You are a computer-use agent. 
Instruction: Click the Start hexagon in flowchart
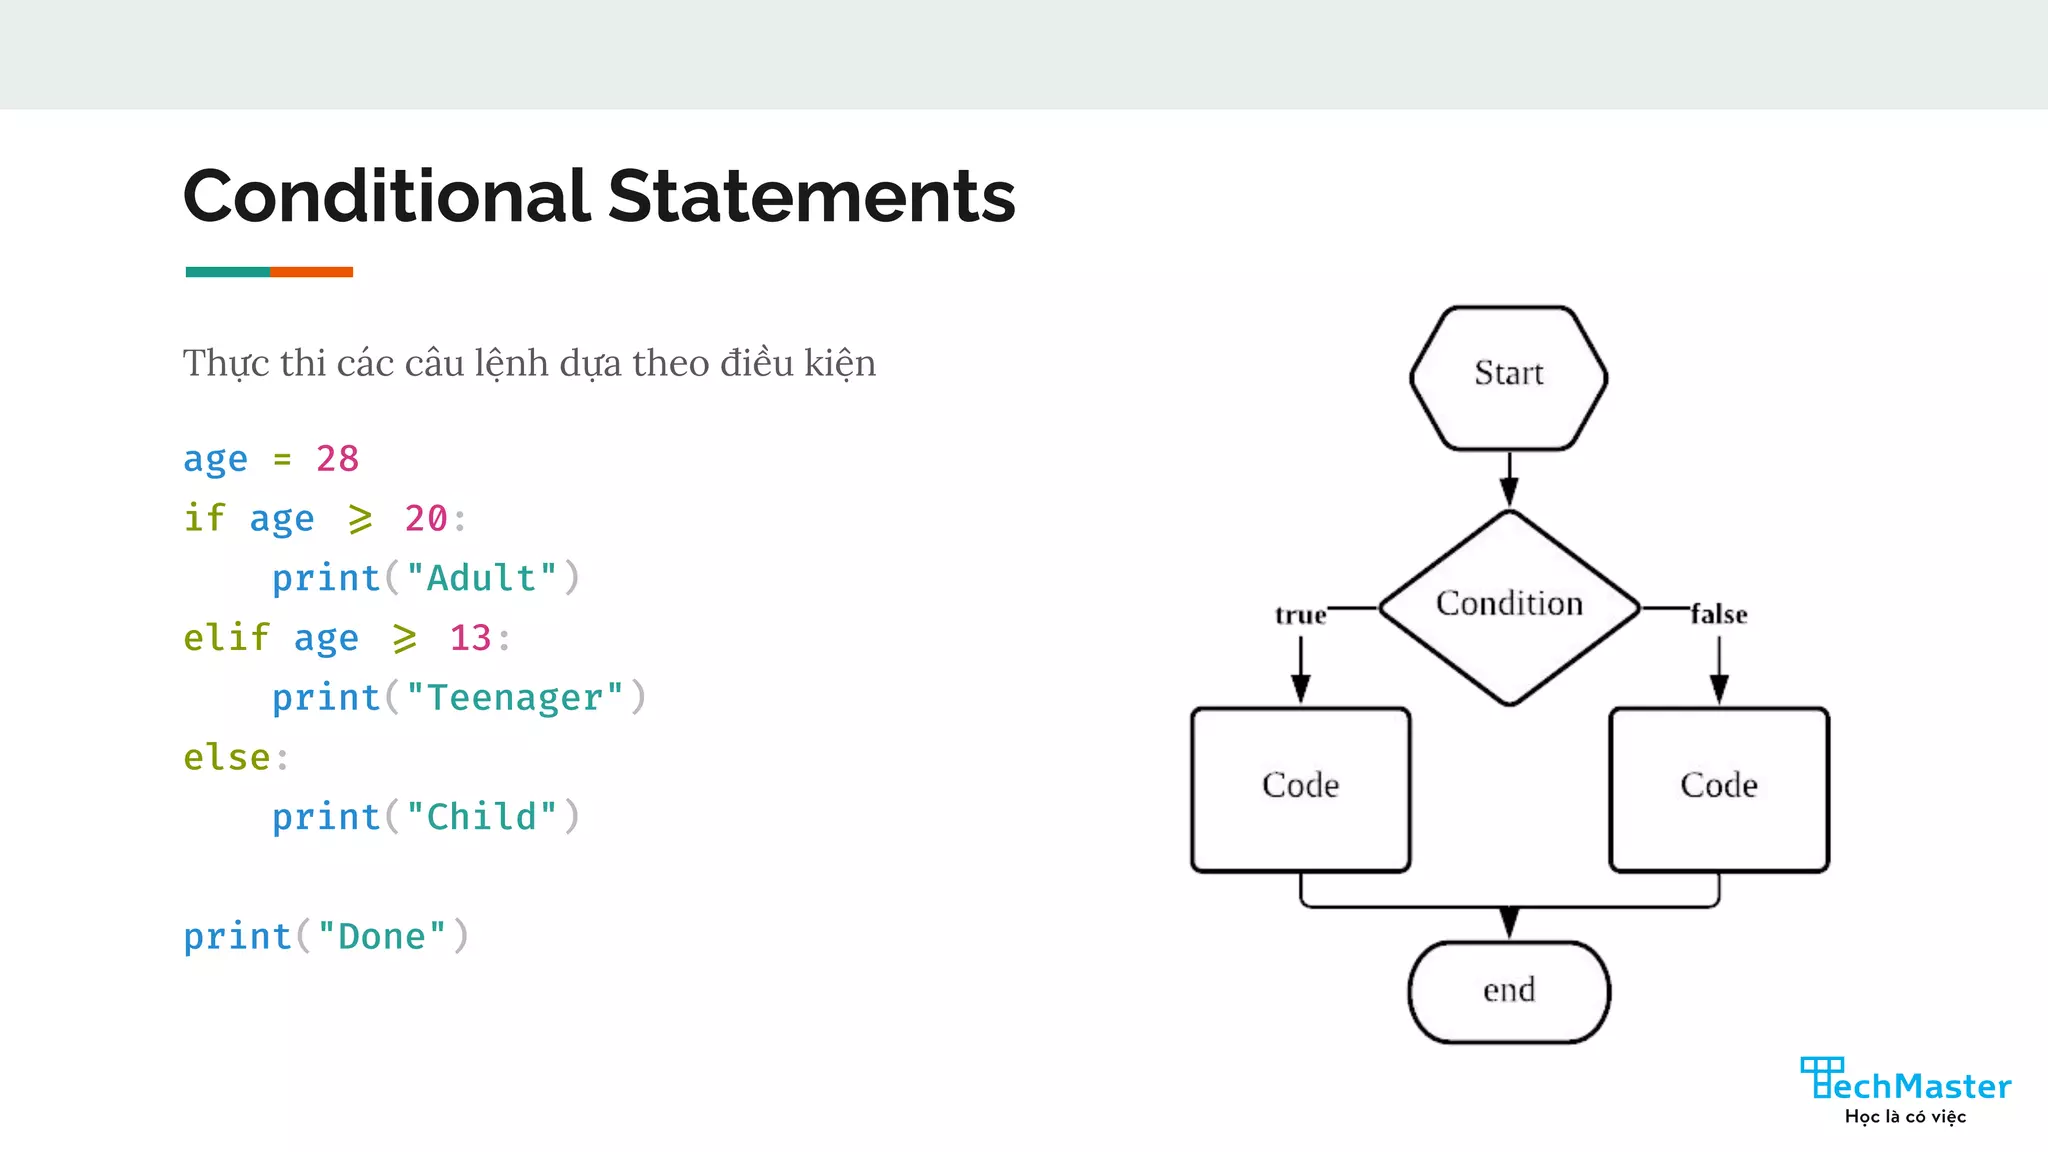[1508, 377]
